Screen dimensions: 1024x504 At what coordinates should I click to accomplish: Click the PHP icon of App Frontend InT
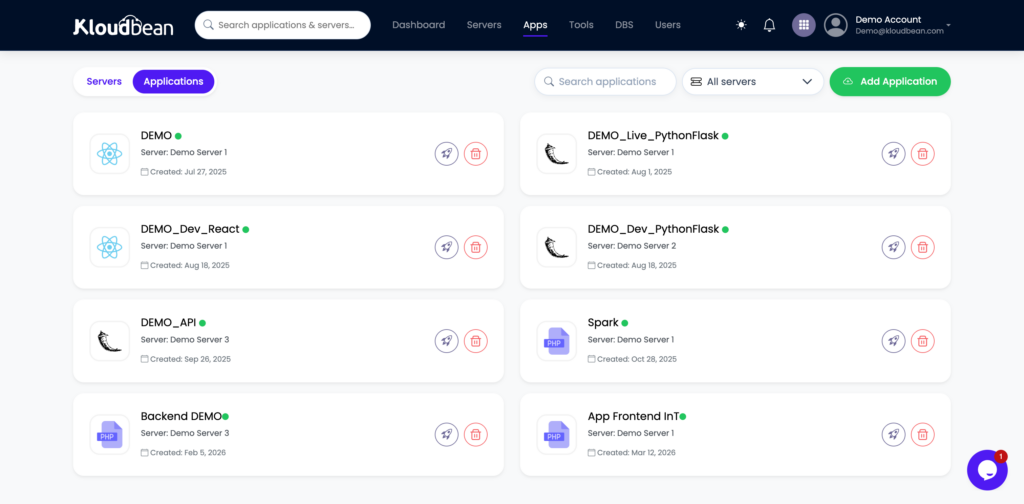coord(556,434)
